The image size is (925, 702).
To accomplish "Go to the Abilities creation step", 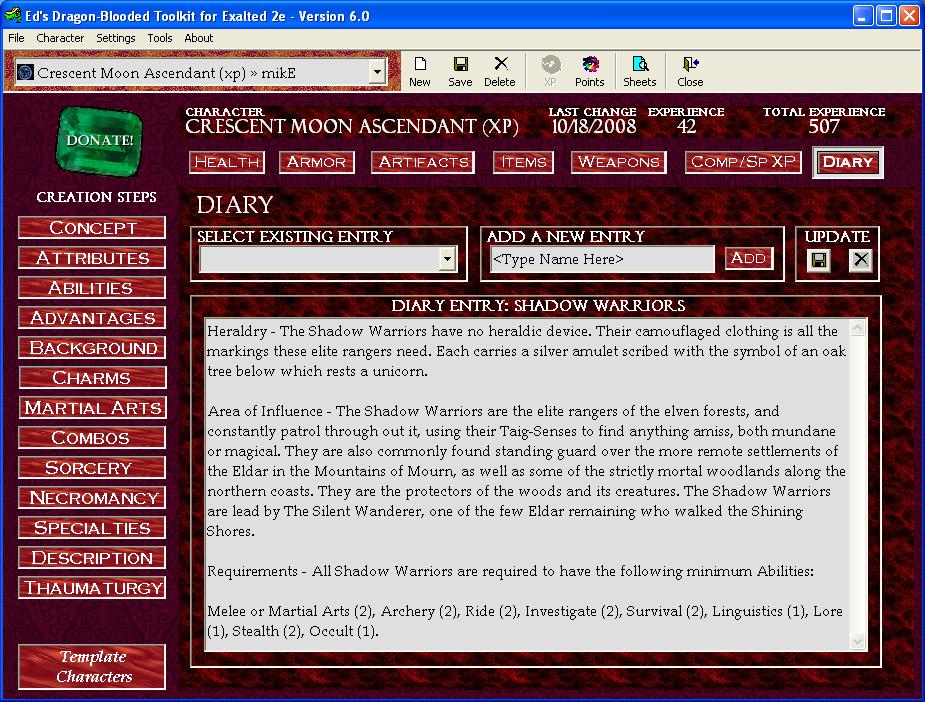I will coord(92,288).
